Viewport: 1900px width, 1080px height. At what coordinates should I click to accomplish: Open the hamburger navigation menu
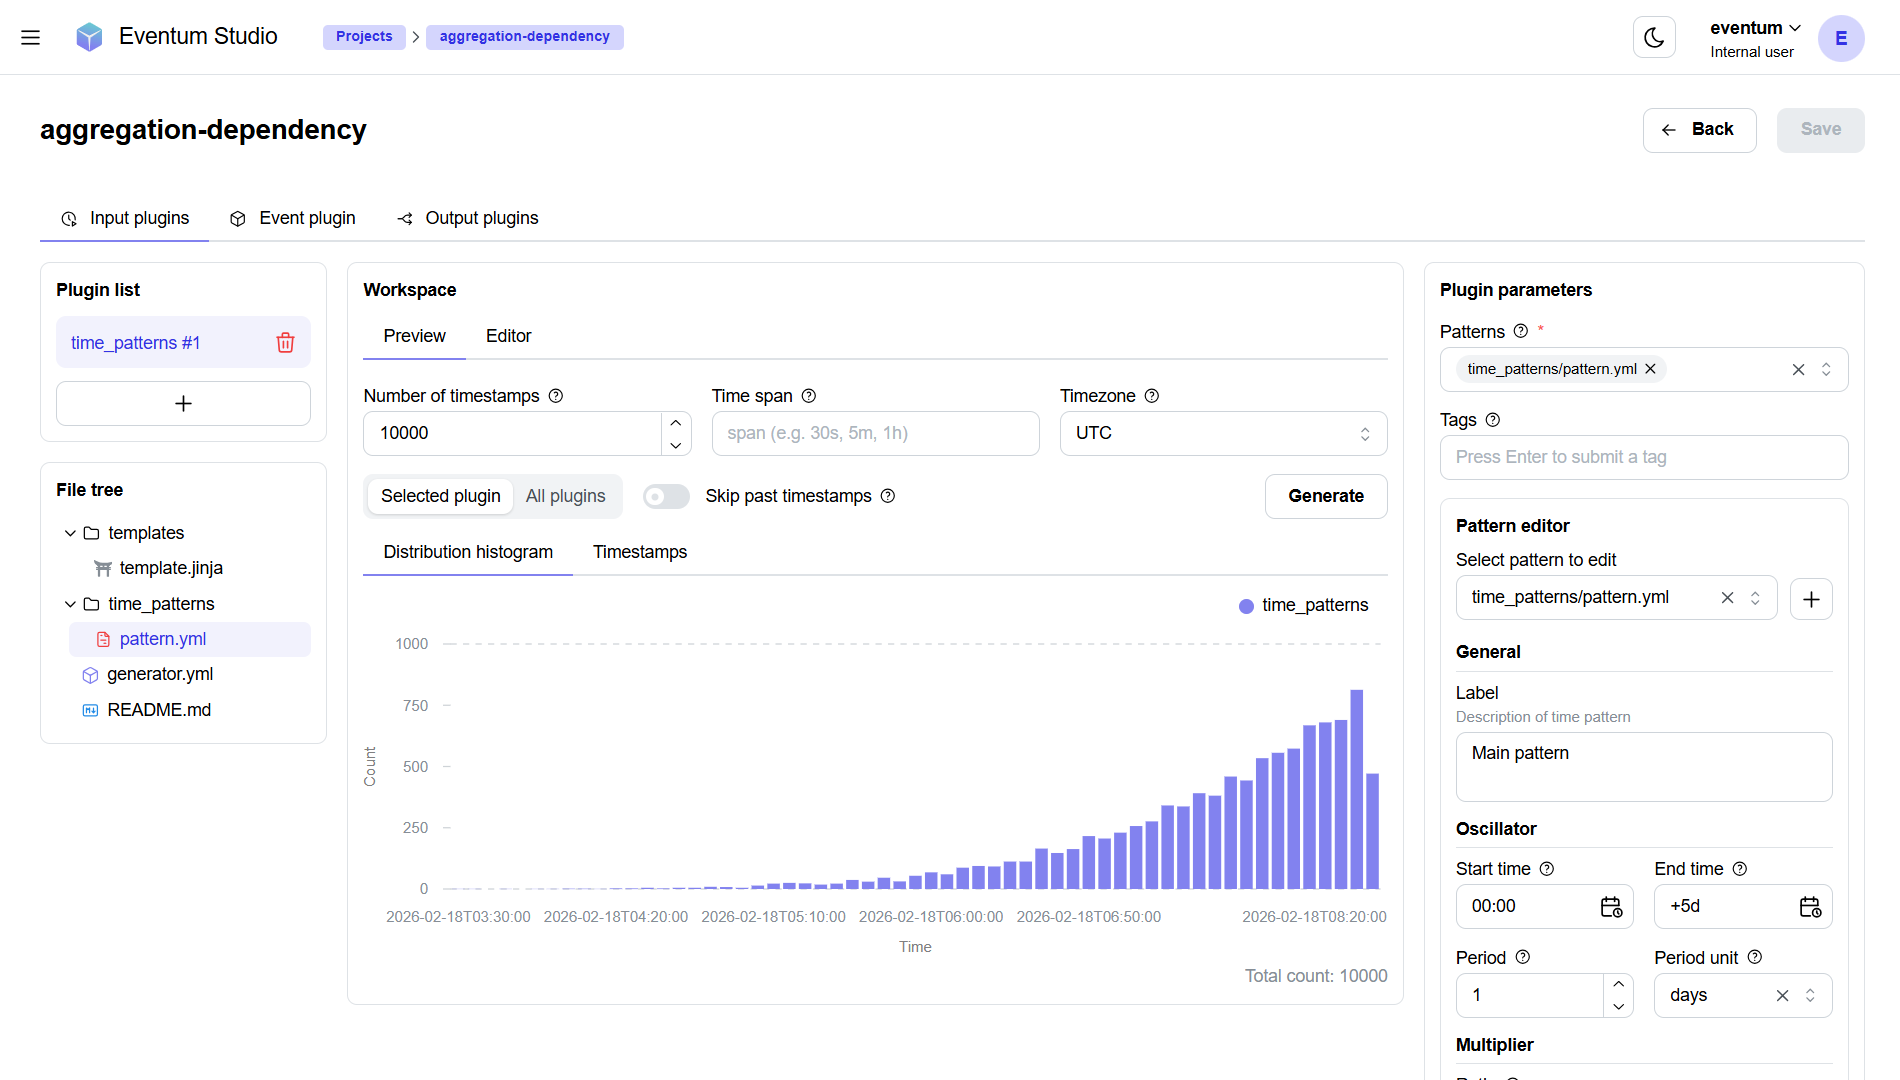tap(30, 38)
